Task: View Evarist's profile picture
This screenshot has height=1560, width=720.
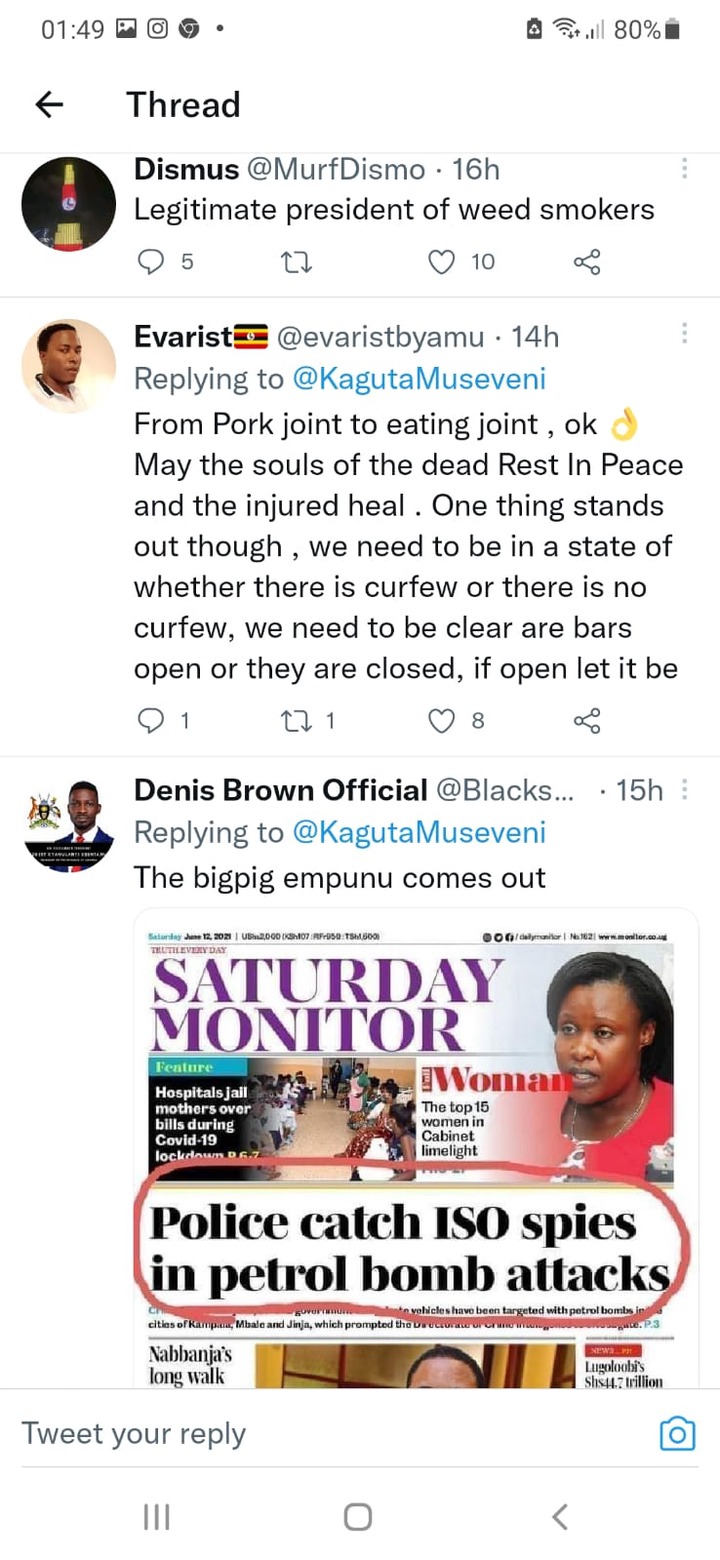Action: [69, 366]
